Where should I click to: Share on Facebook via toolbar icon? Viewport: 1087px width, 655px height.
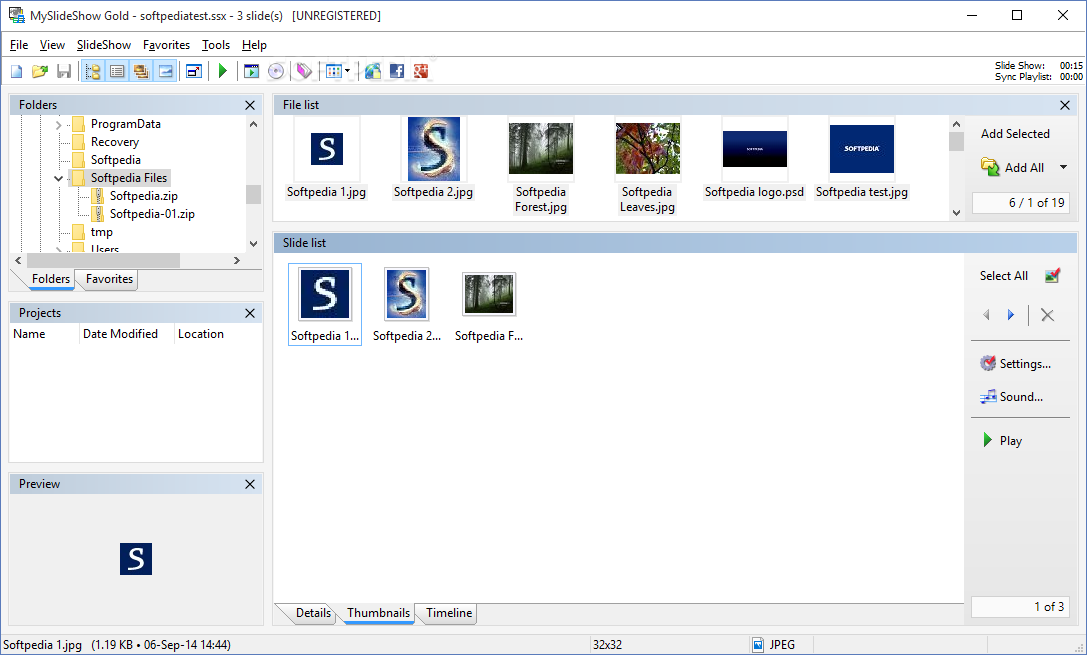click(x=397, y=71)
